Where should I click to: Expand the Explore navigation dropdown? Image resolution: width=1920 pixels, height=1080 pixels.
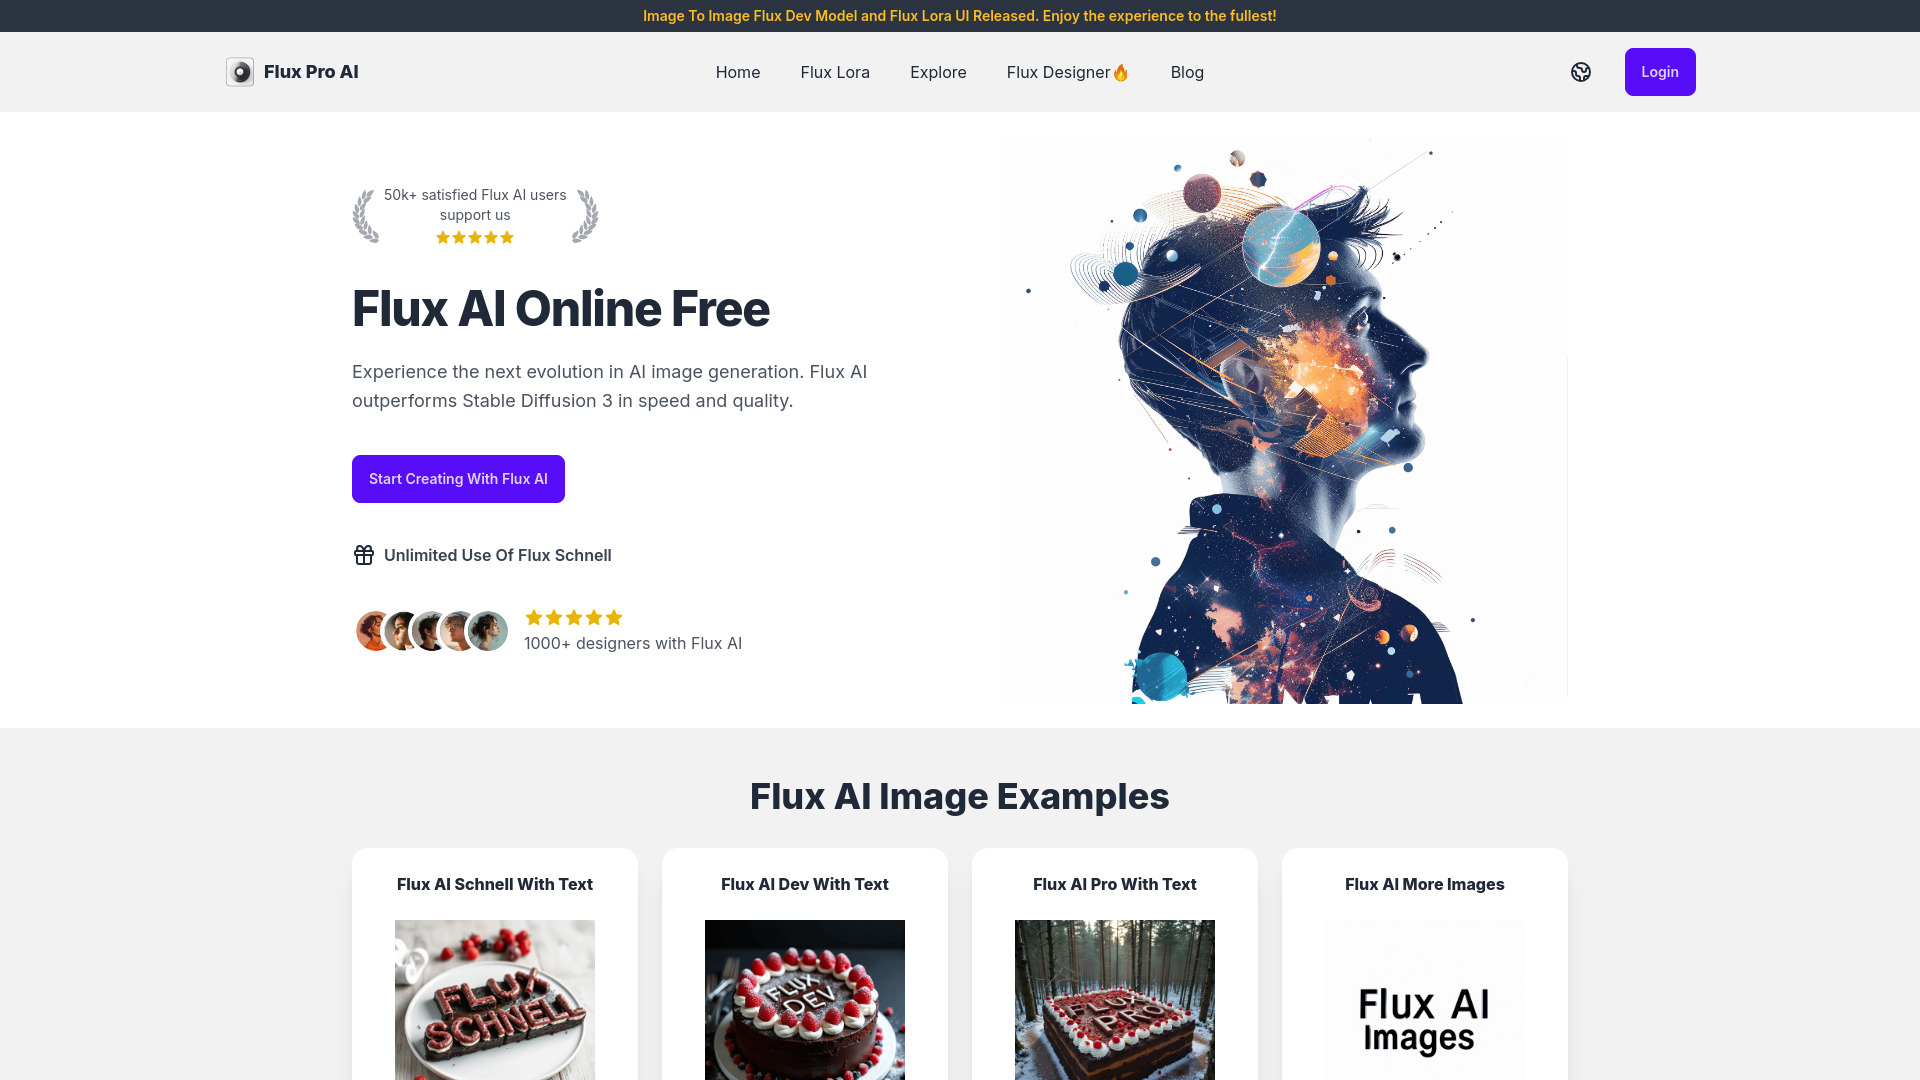pyautogui.click(x=938, y=71)
